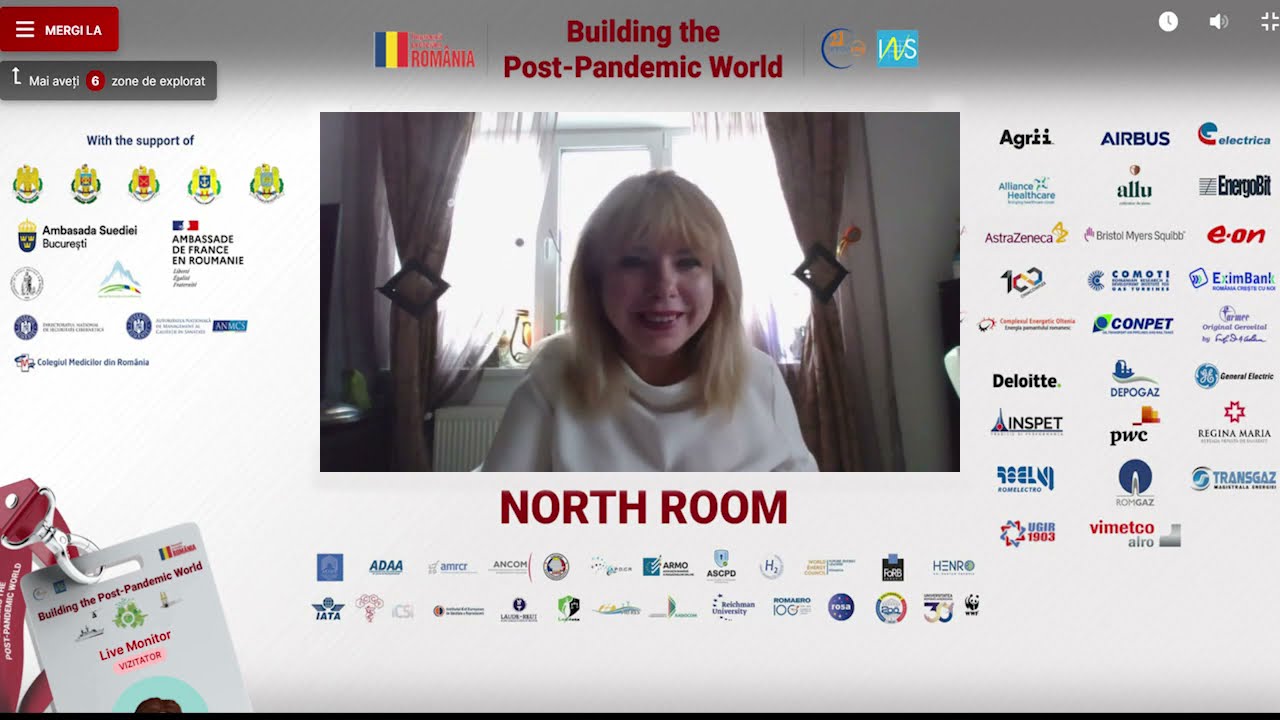
Task: Click the WWF panda logo
Action: point(971,604)
